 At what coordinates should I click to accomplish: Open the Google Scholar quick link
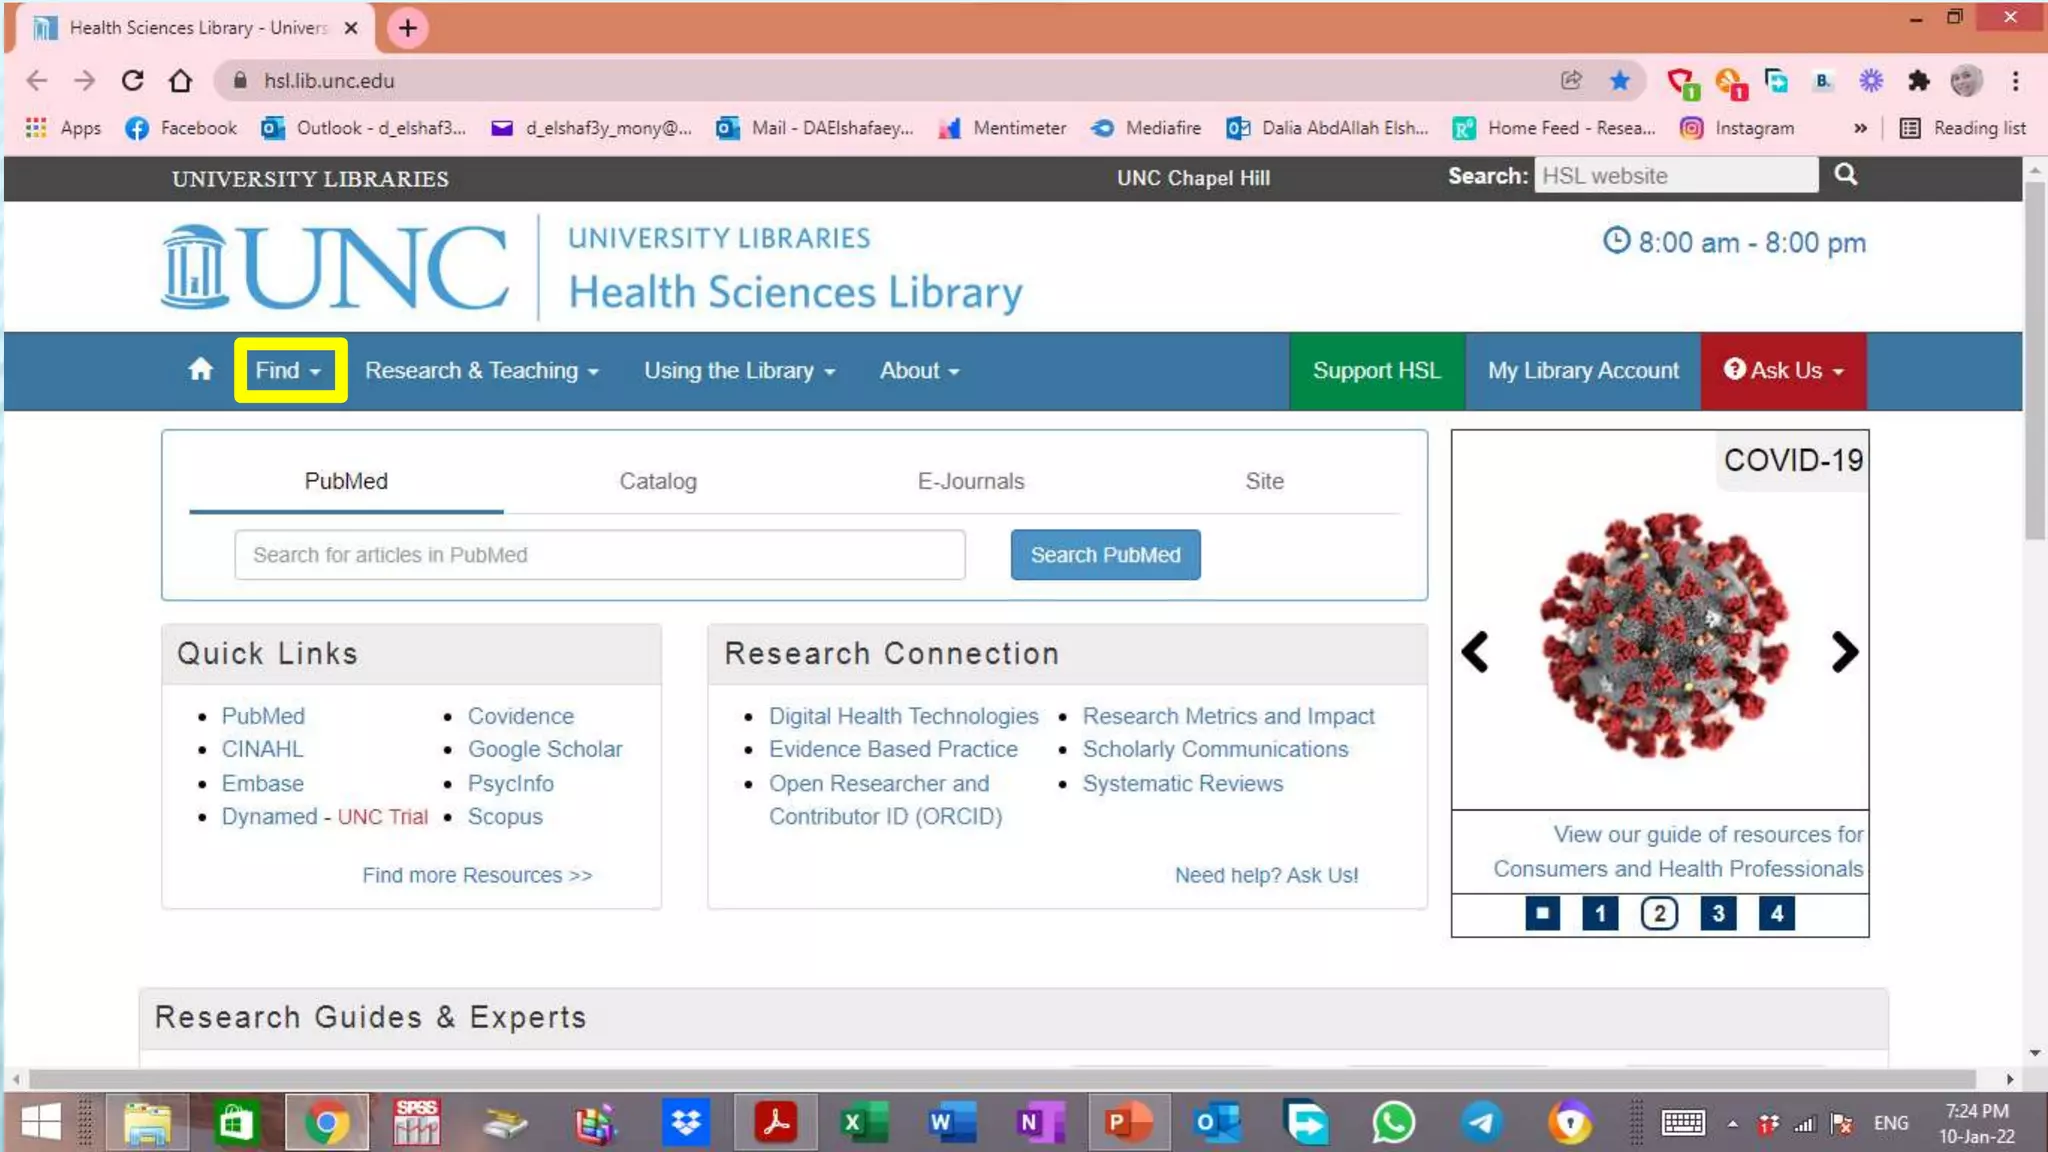click(x=544, y=749)
